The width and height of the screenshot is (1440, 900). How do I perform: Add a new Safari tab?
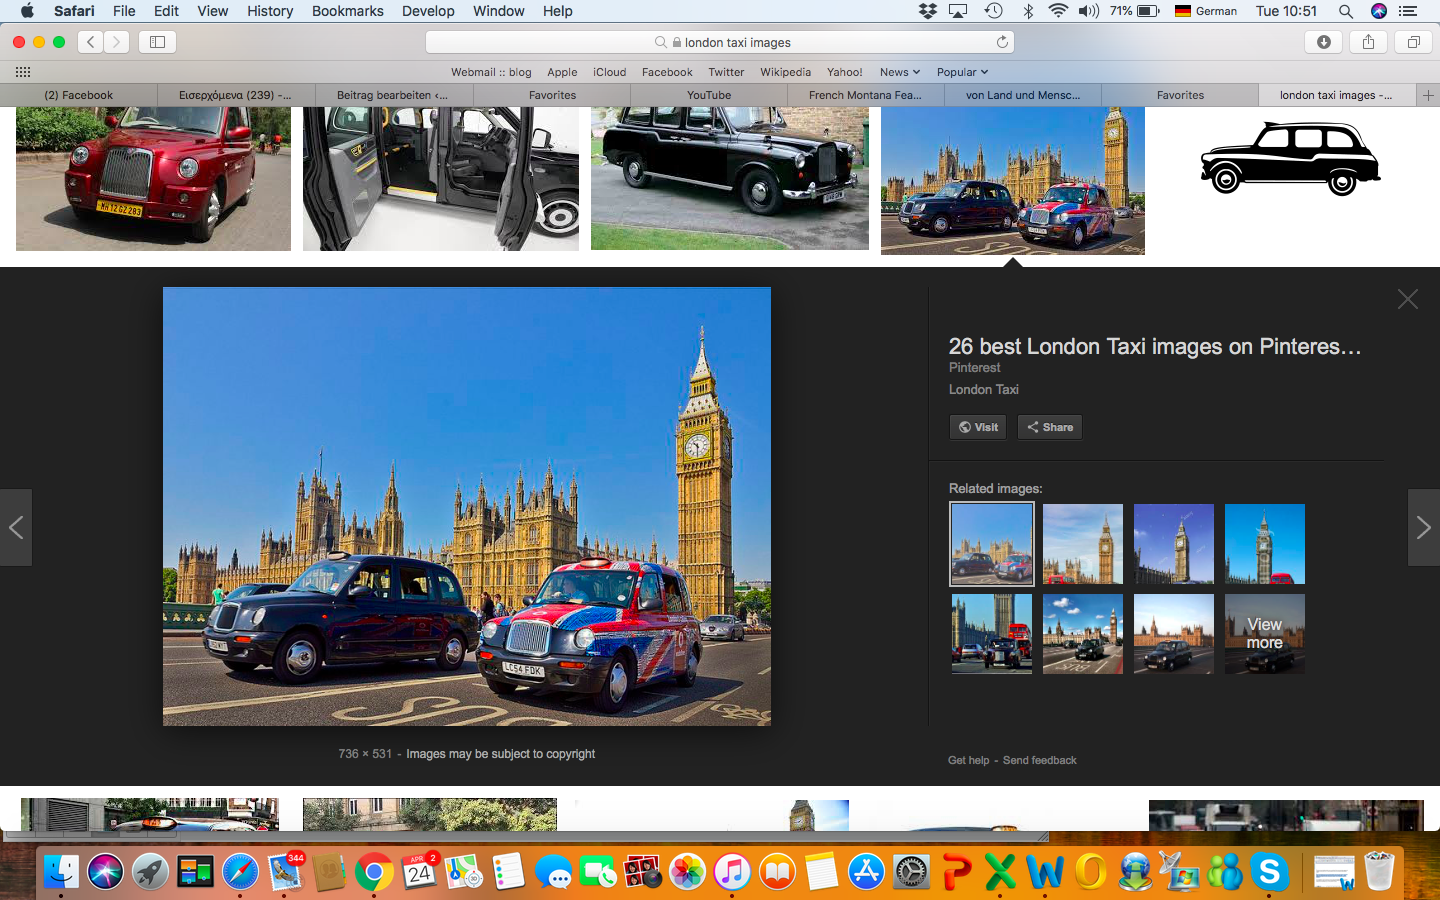[x=1428, y=95]
